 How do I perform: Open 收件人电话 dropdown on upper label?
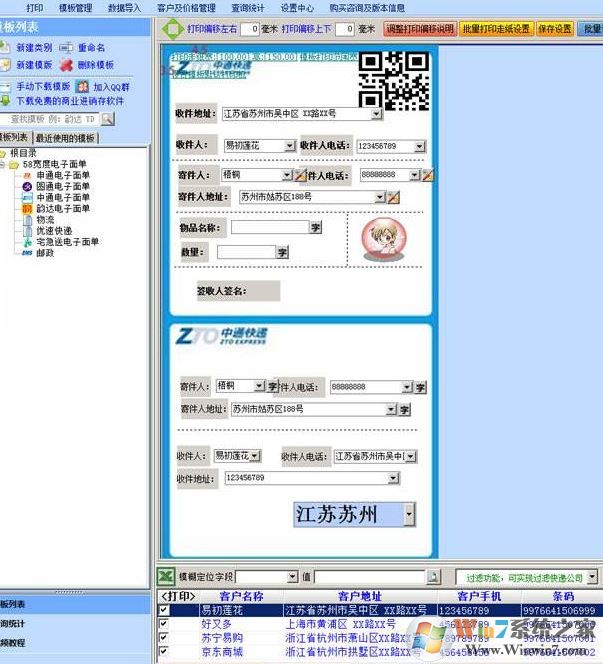coord(419,147)
